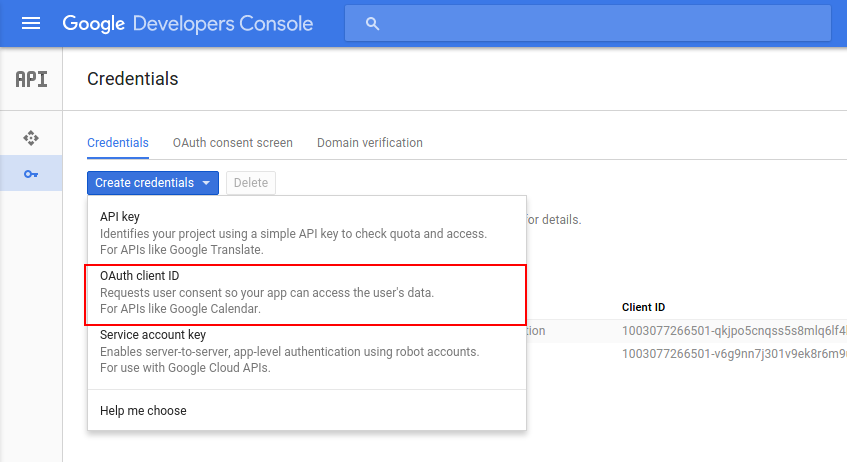Select the key icon in sidebar
Screen dimensions: 847x462
31,174
